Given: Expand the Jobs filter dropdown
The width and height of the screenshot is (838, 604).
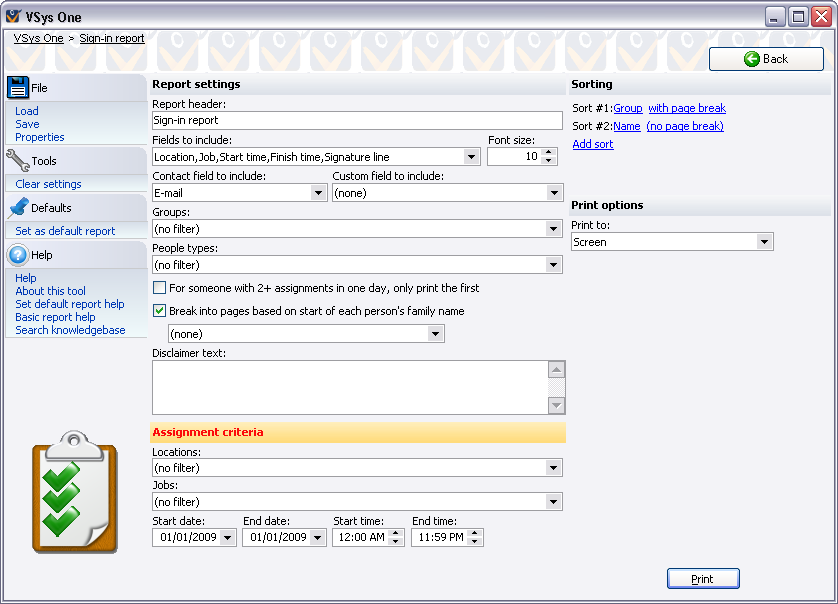Looking at the screenshot, I should 553,502.
